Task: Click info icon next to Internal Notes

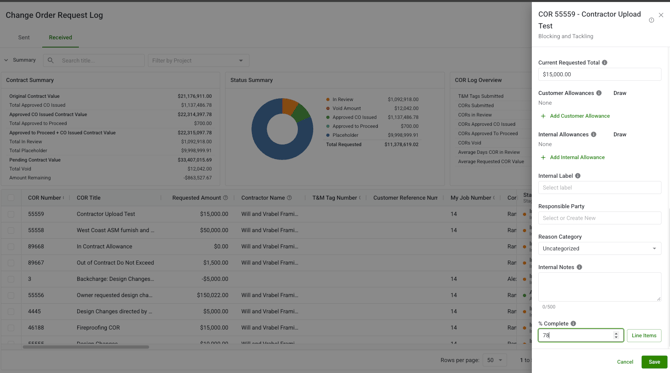Action: tap(579, 267)
